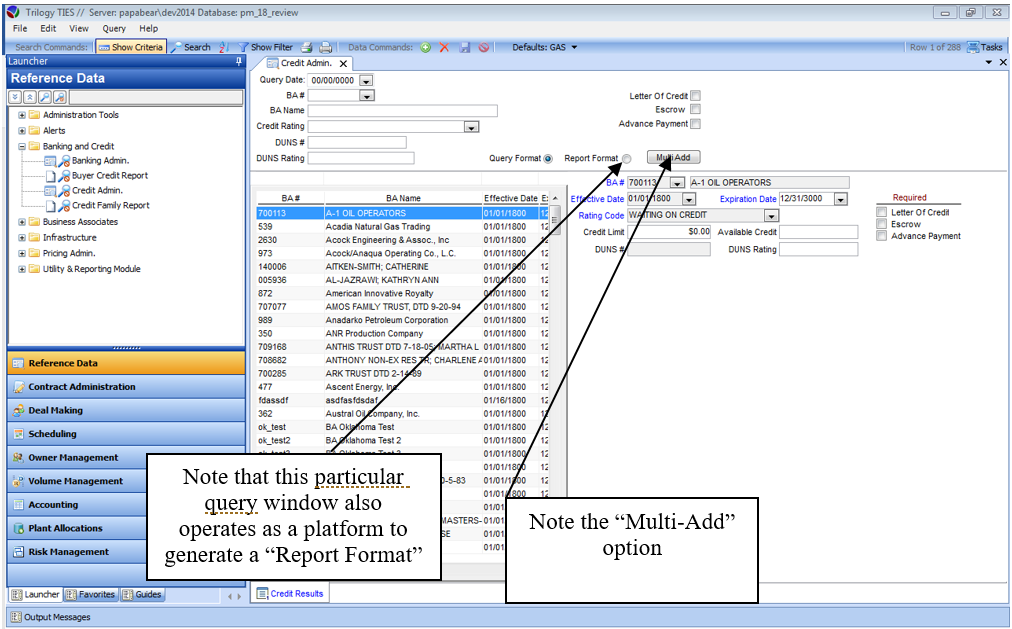Switch to the Favorites tab
Image resolution: width=1012 pixels, height=629 pixels.
coord(91,594)
